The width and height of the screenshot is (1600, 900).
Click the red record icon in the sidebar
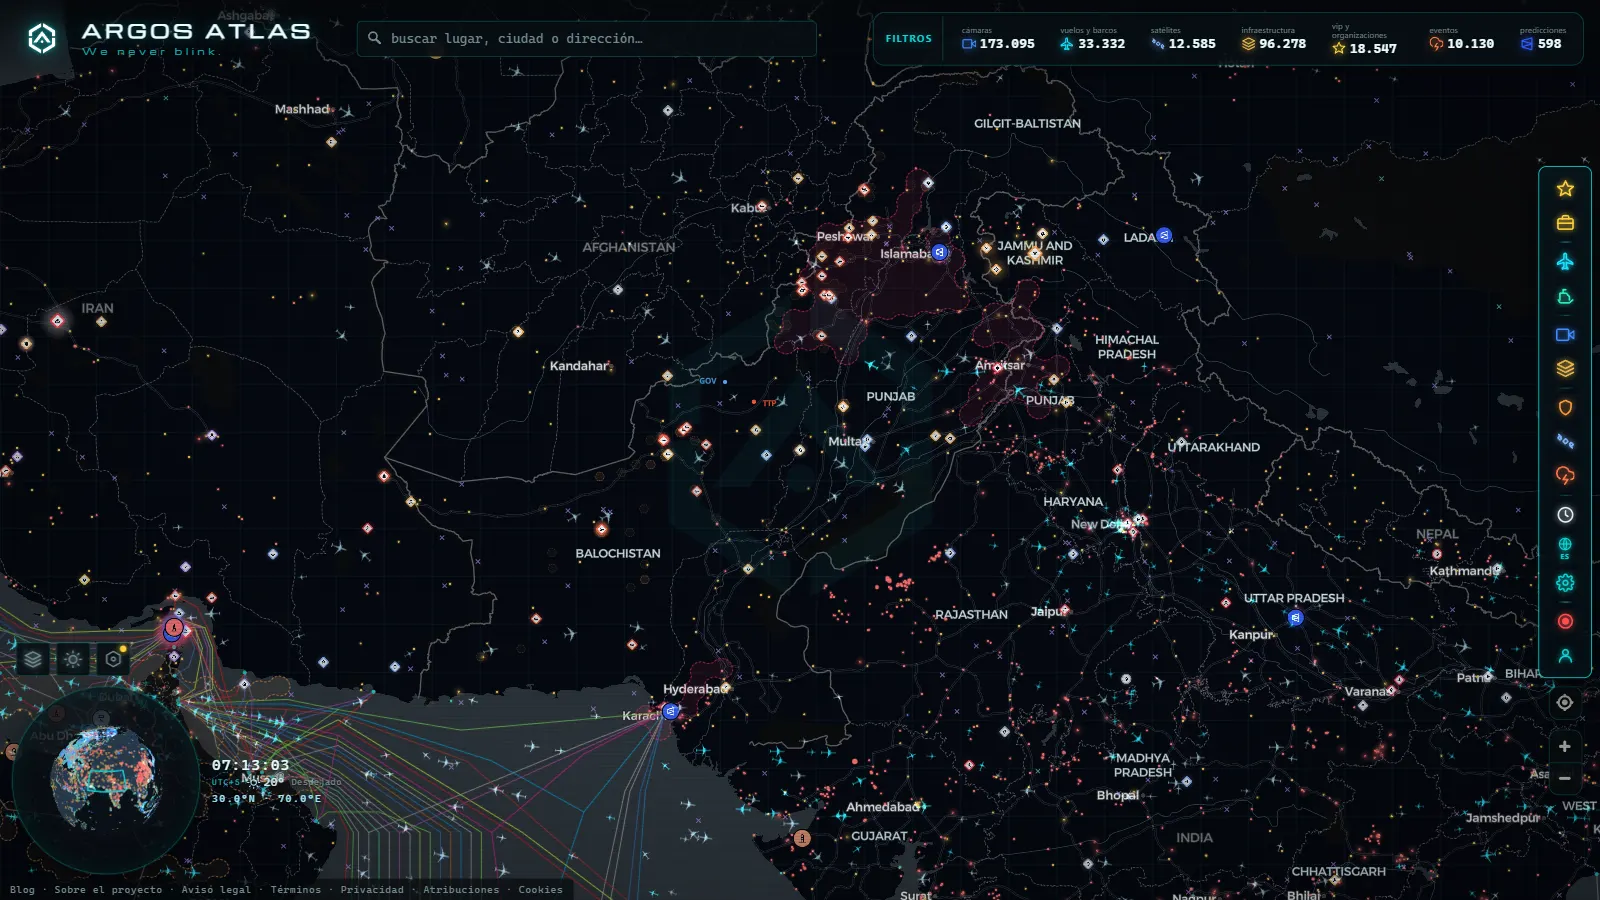pyautogui.click(x=1565, y=621)
